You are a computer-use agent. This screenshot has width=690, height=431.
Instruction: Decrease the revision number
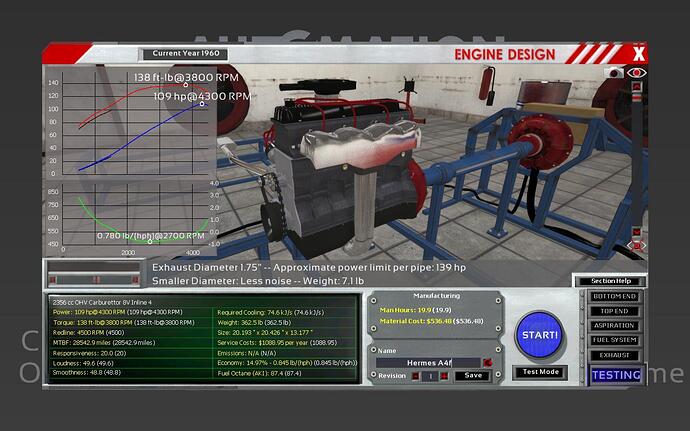(413, 376)
